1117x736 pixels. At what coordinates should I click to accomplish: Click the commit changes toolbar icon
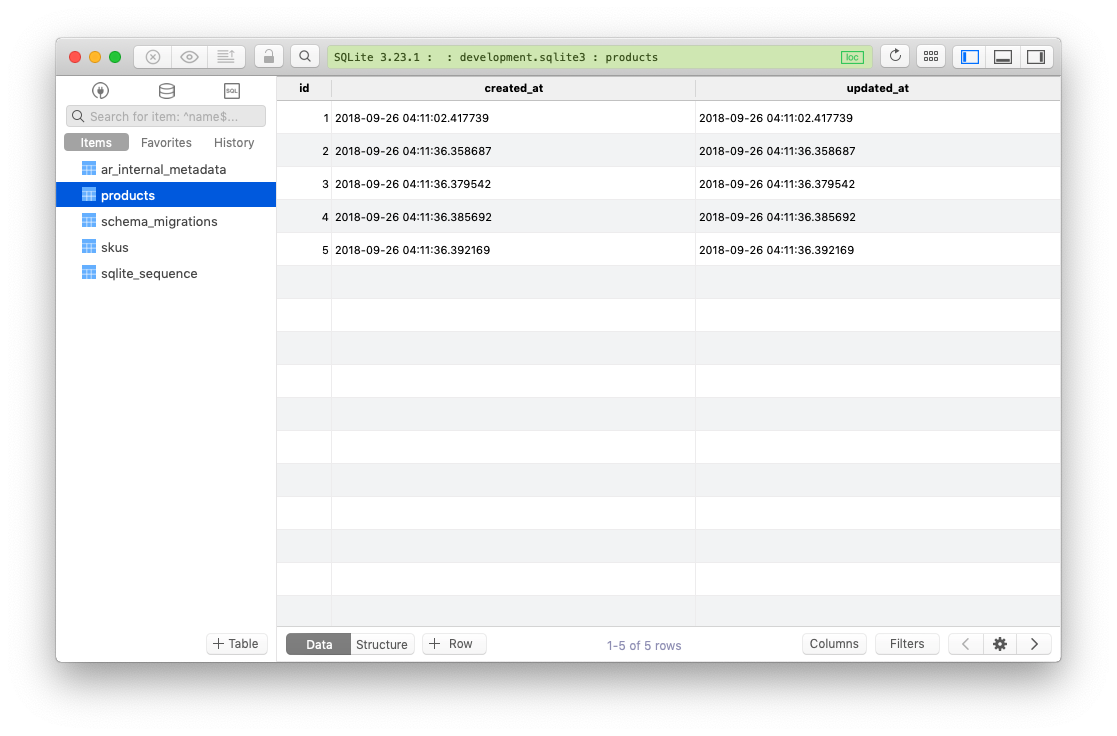[227, 57]
